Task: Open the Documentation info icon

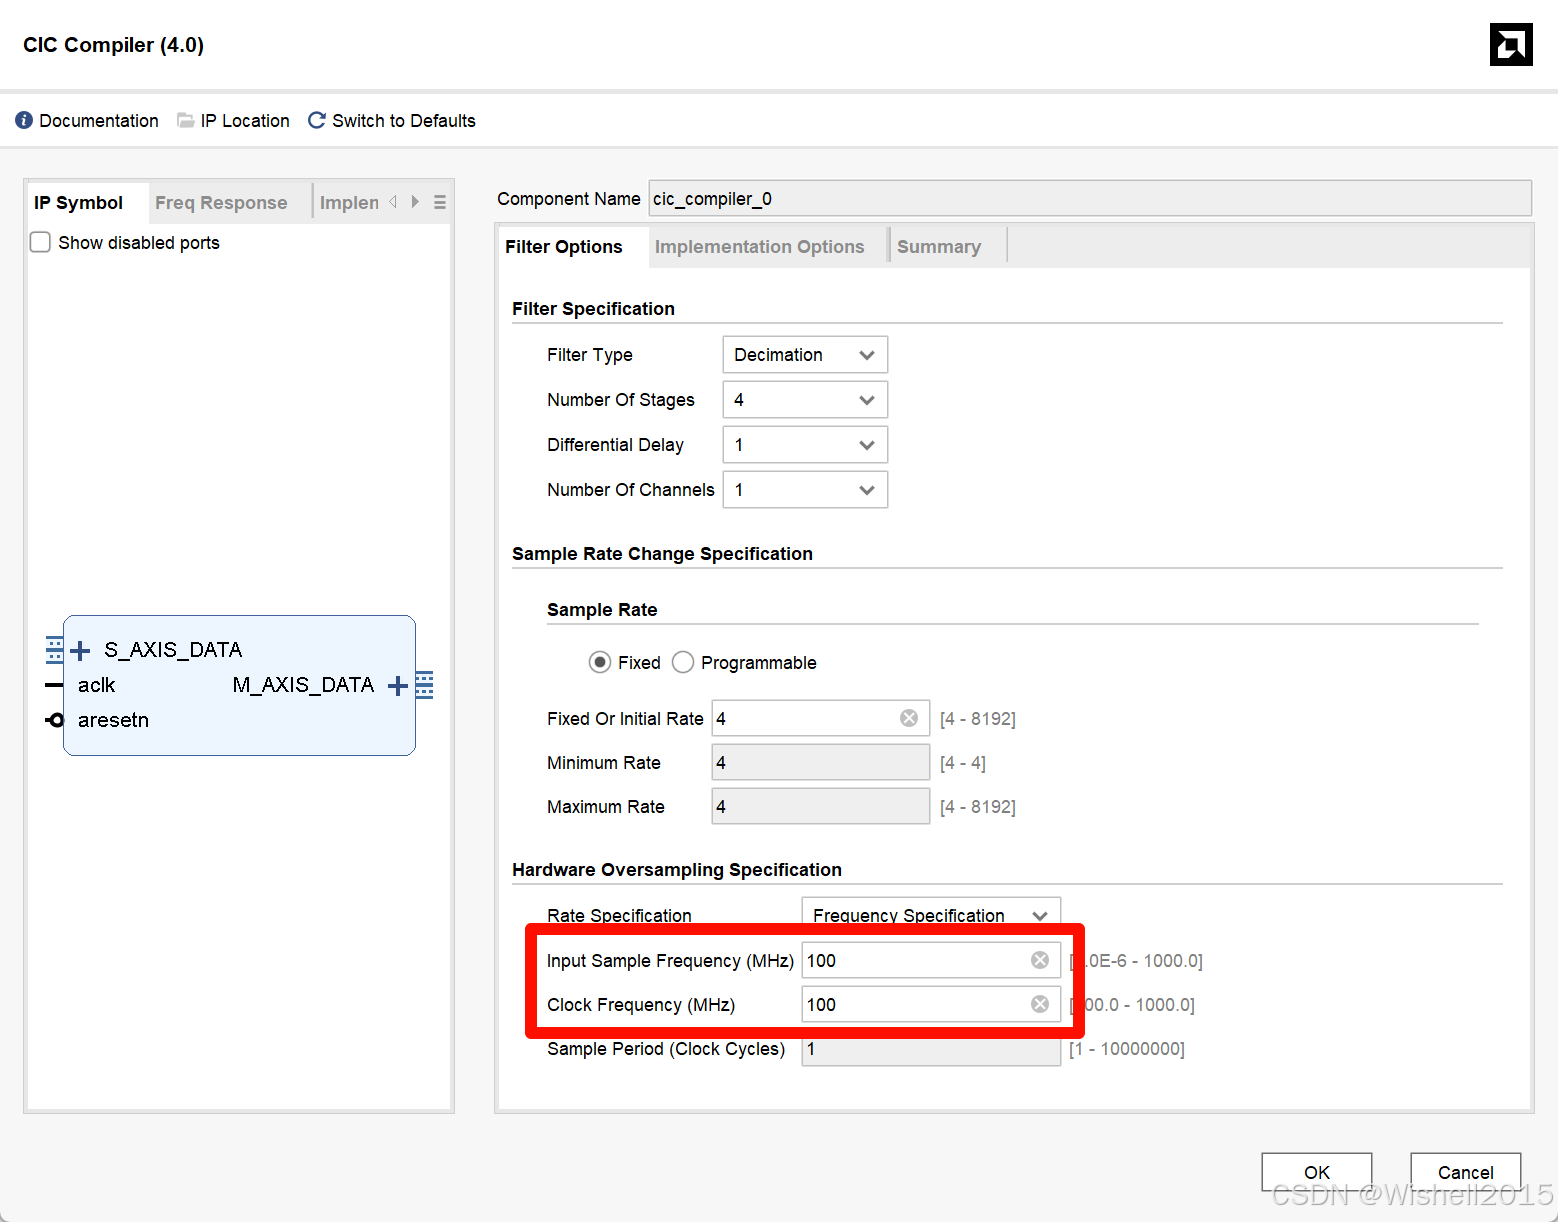Action: [x=24, y=120]
